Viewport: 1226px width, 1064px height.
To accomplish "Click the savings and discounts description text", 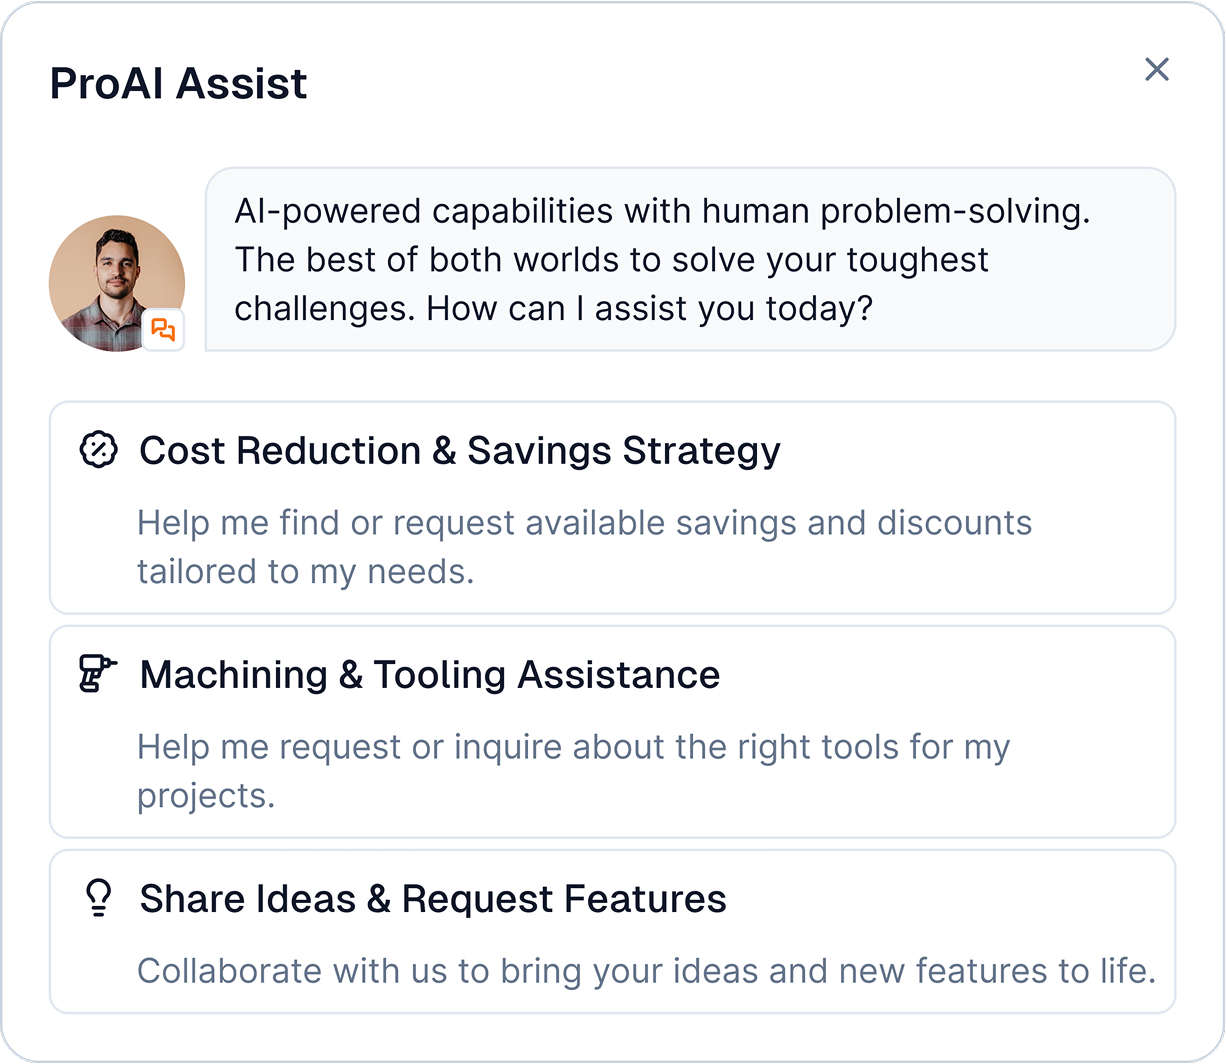I will pos(585,547).
